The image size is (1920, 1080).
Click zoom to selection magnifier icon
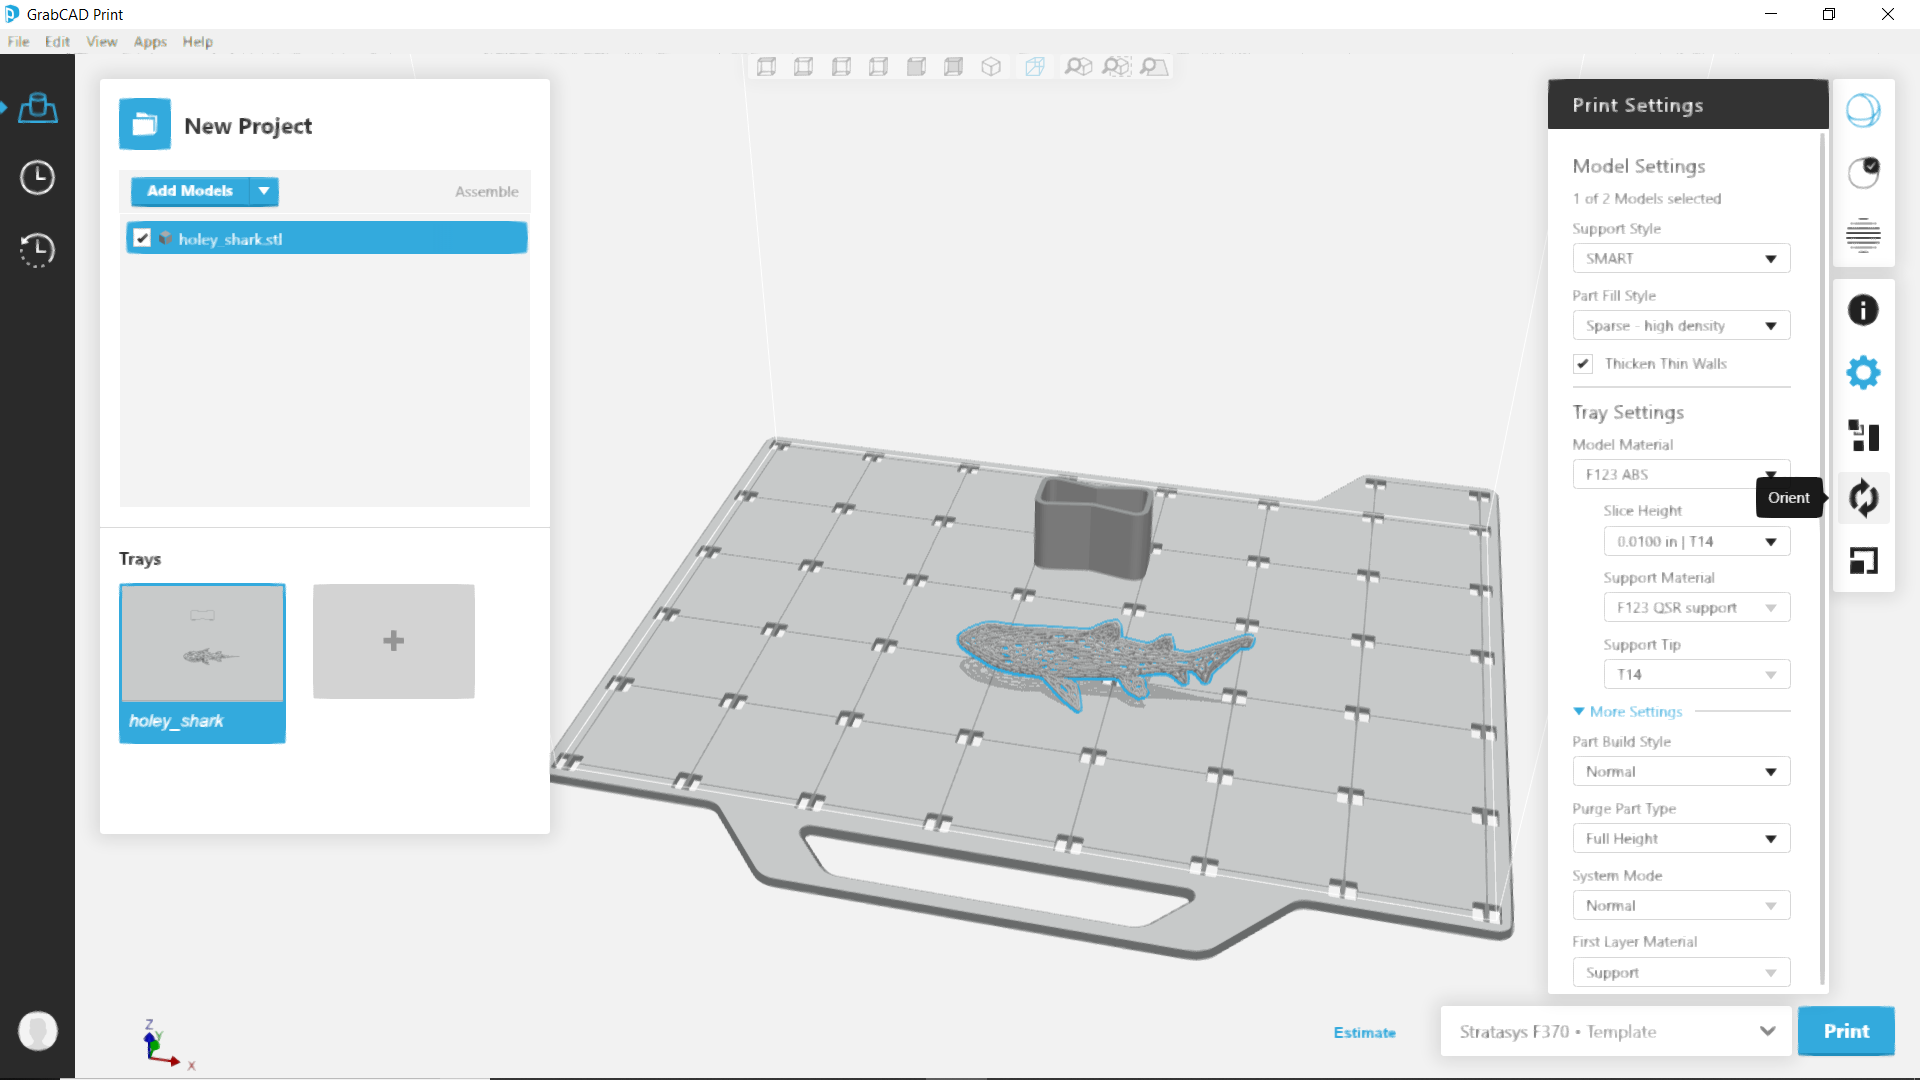click(x=1116, y=67)
